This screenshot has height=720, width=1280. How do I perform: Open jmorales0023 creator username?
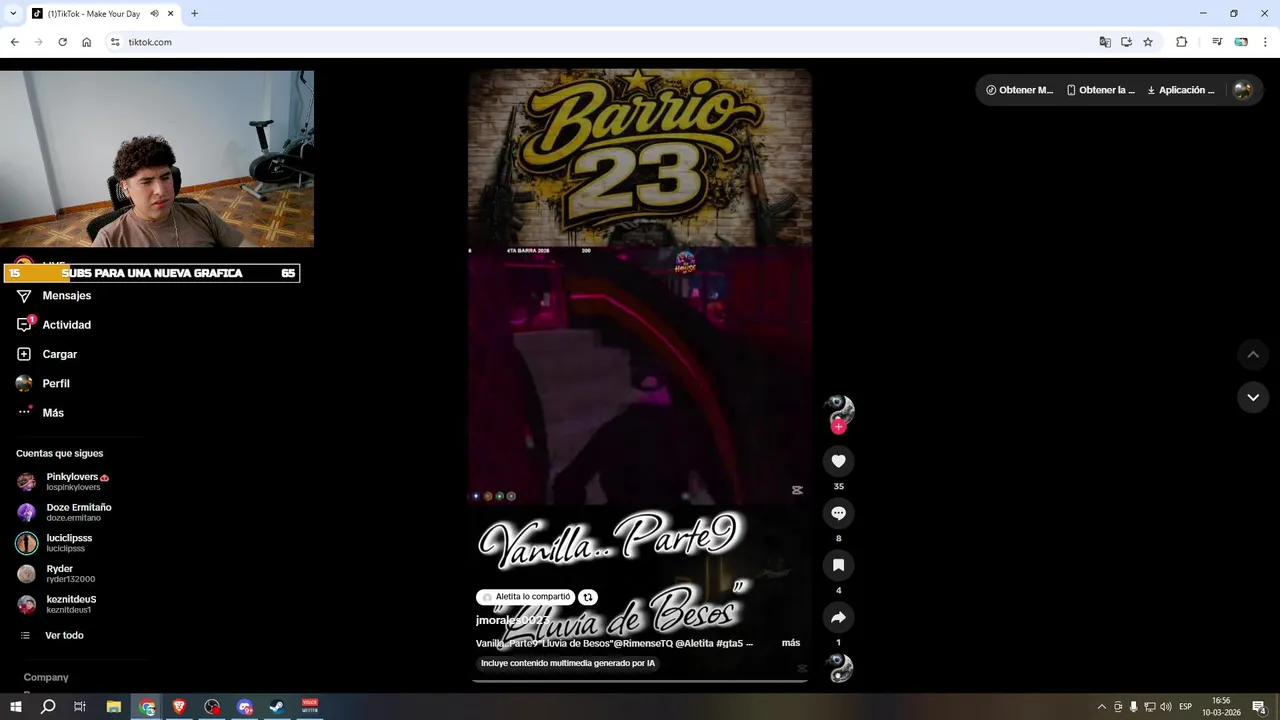[x=512, y=620]
